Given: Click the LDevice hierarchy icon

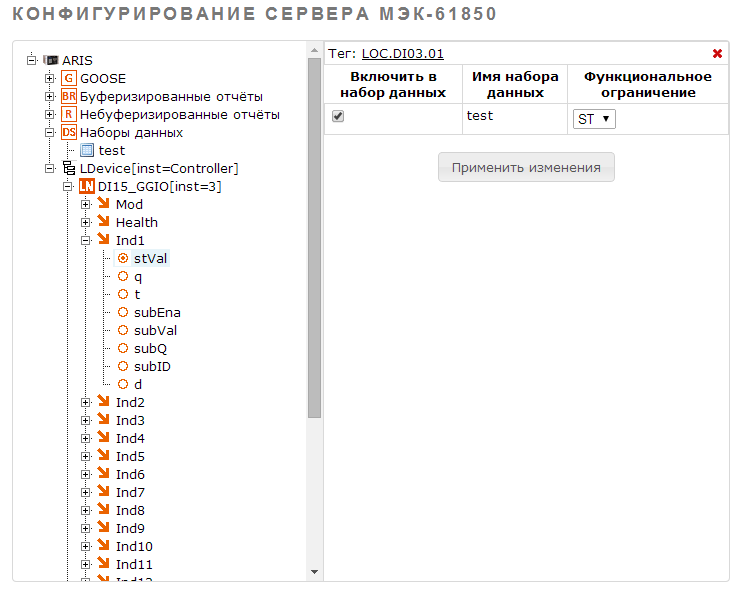Looking at the screenshot, I should coord(69,168).
